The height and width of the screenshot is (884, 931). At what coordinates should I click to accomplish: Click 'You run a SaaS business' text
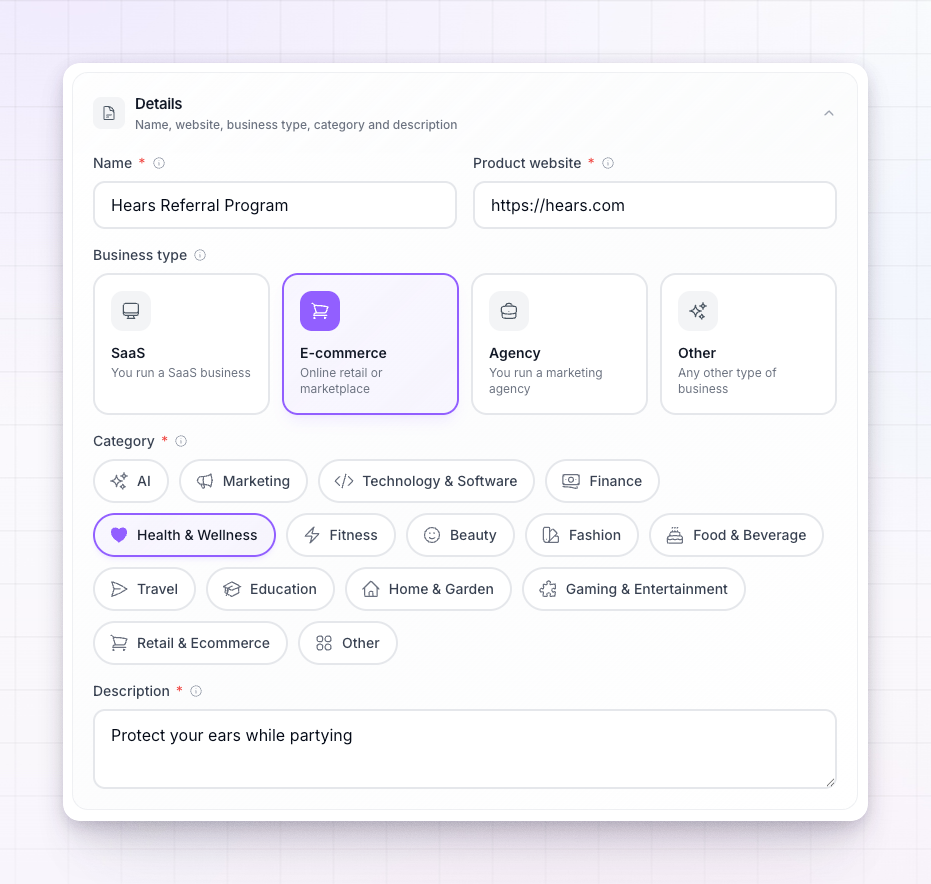pos(181,373)
